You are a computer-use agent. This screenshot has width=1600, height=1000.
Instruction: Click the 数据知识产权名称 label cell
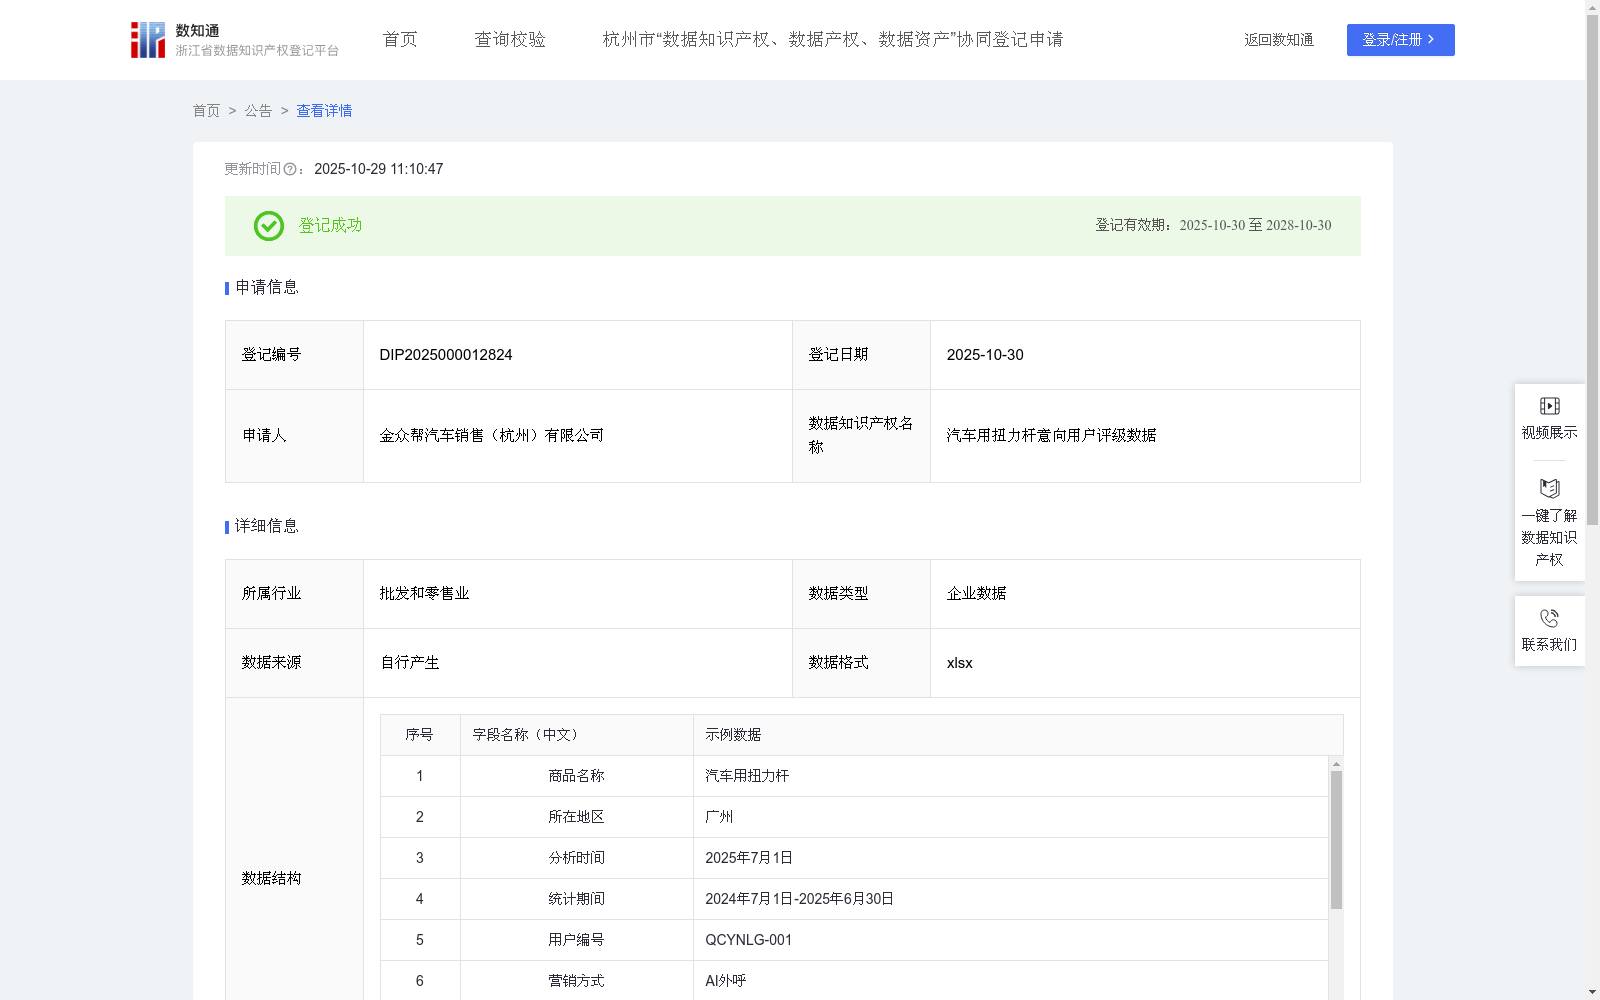coord(862,436)
